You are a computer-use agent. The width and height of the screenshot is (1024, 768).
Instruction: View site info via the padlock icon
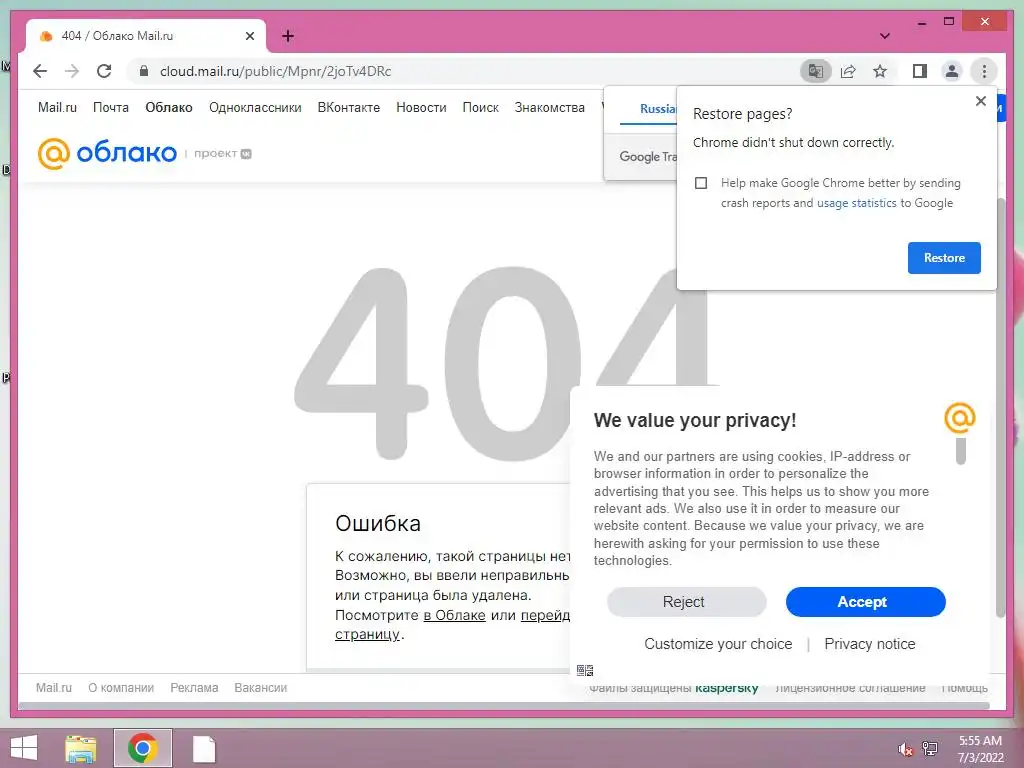144,71
